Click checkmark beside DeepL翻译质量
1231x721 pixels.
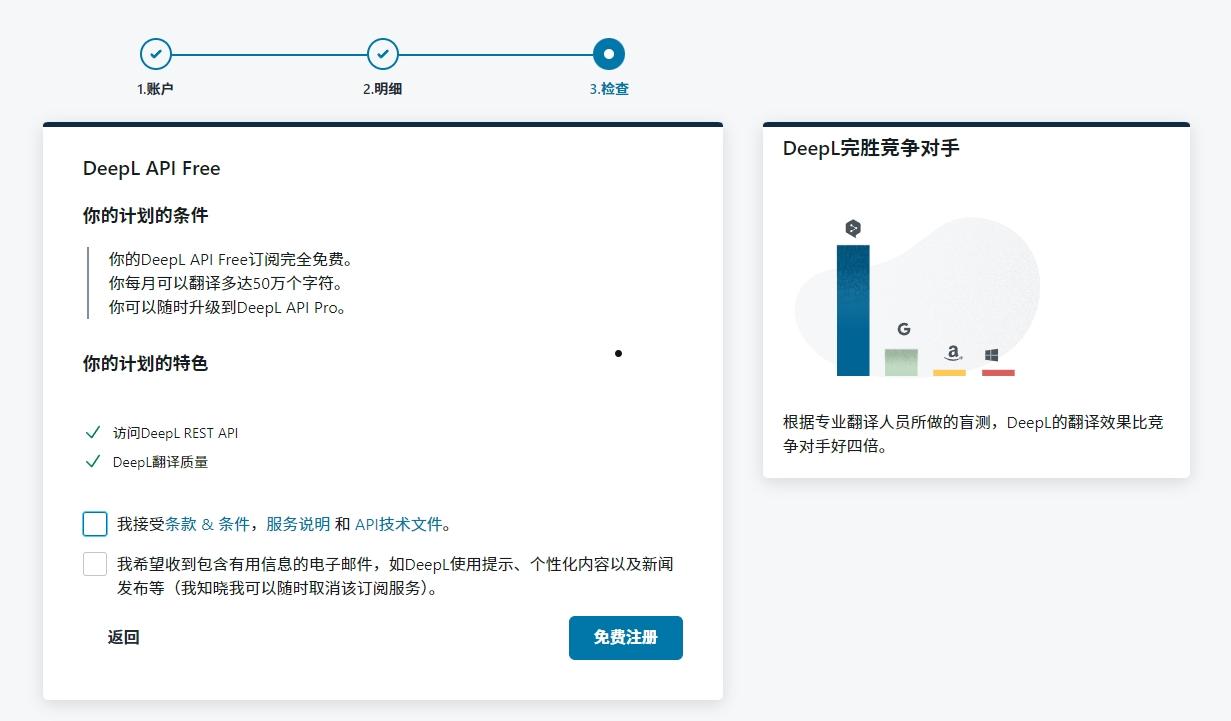click(93, 461)
